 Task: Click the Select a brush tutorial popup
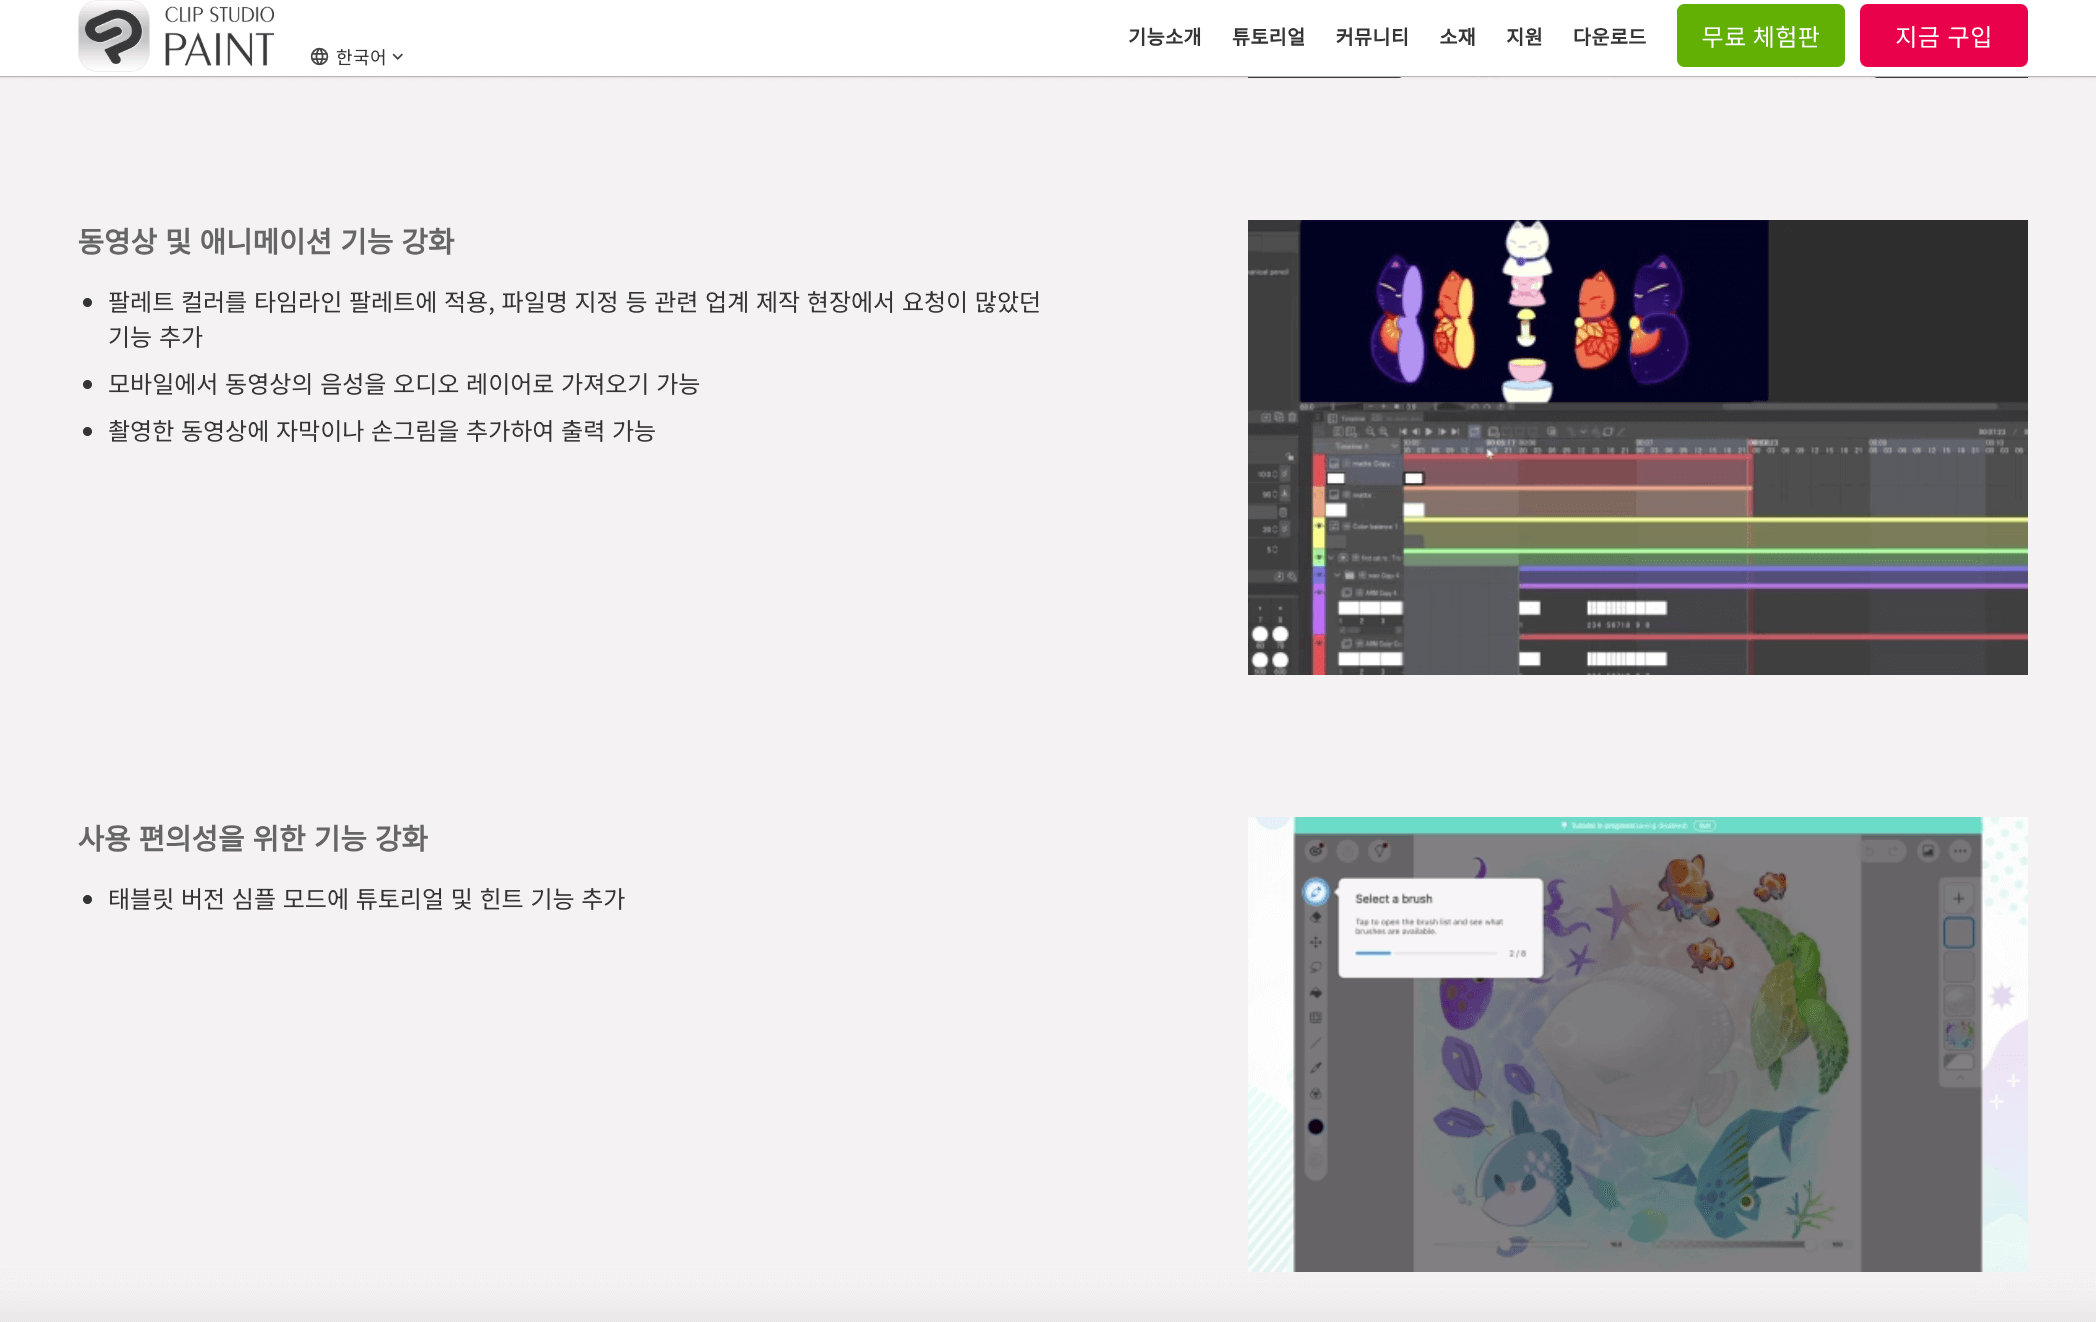[1440, 927]
